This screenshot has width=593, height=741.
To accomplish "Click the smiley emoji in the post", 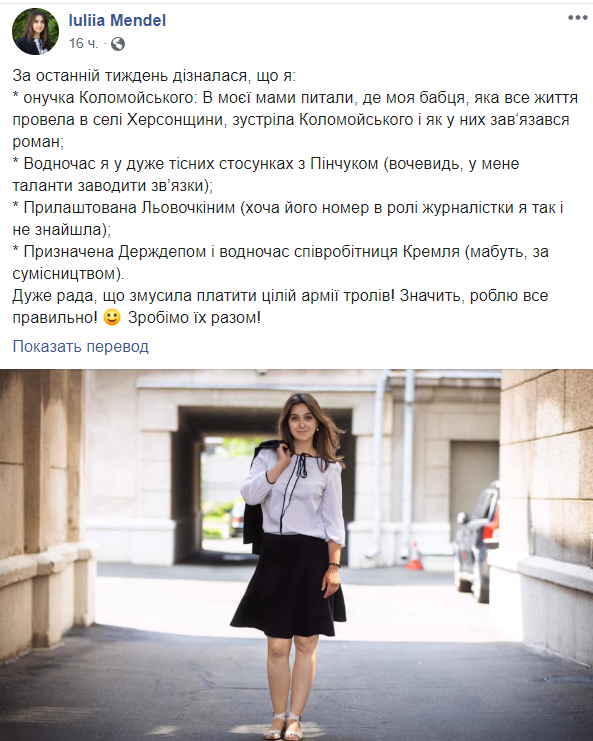I will (x=112, y=317).
